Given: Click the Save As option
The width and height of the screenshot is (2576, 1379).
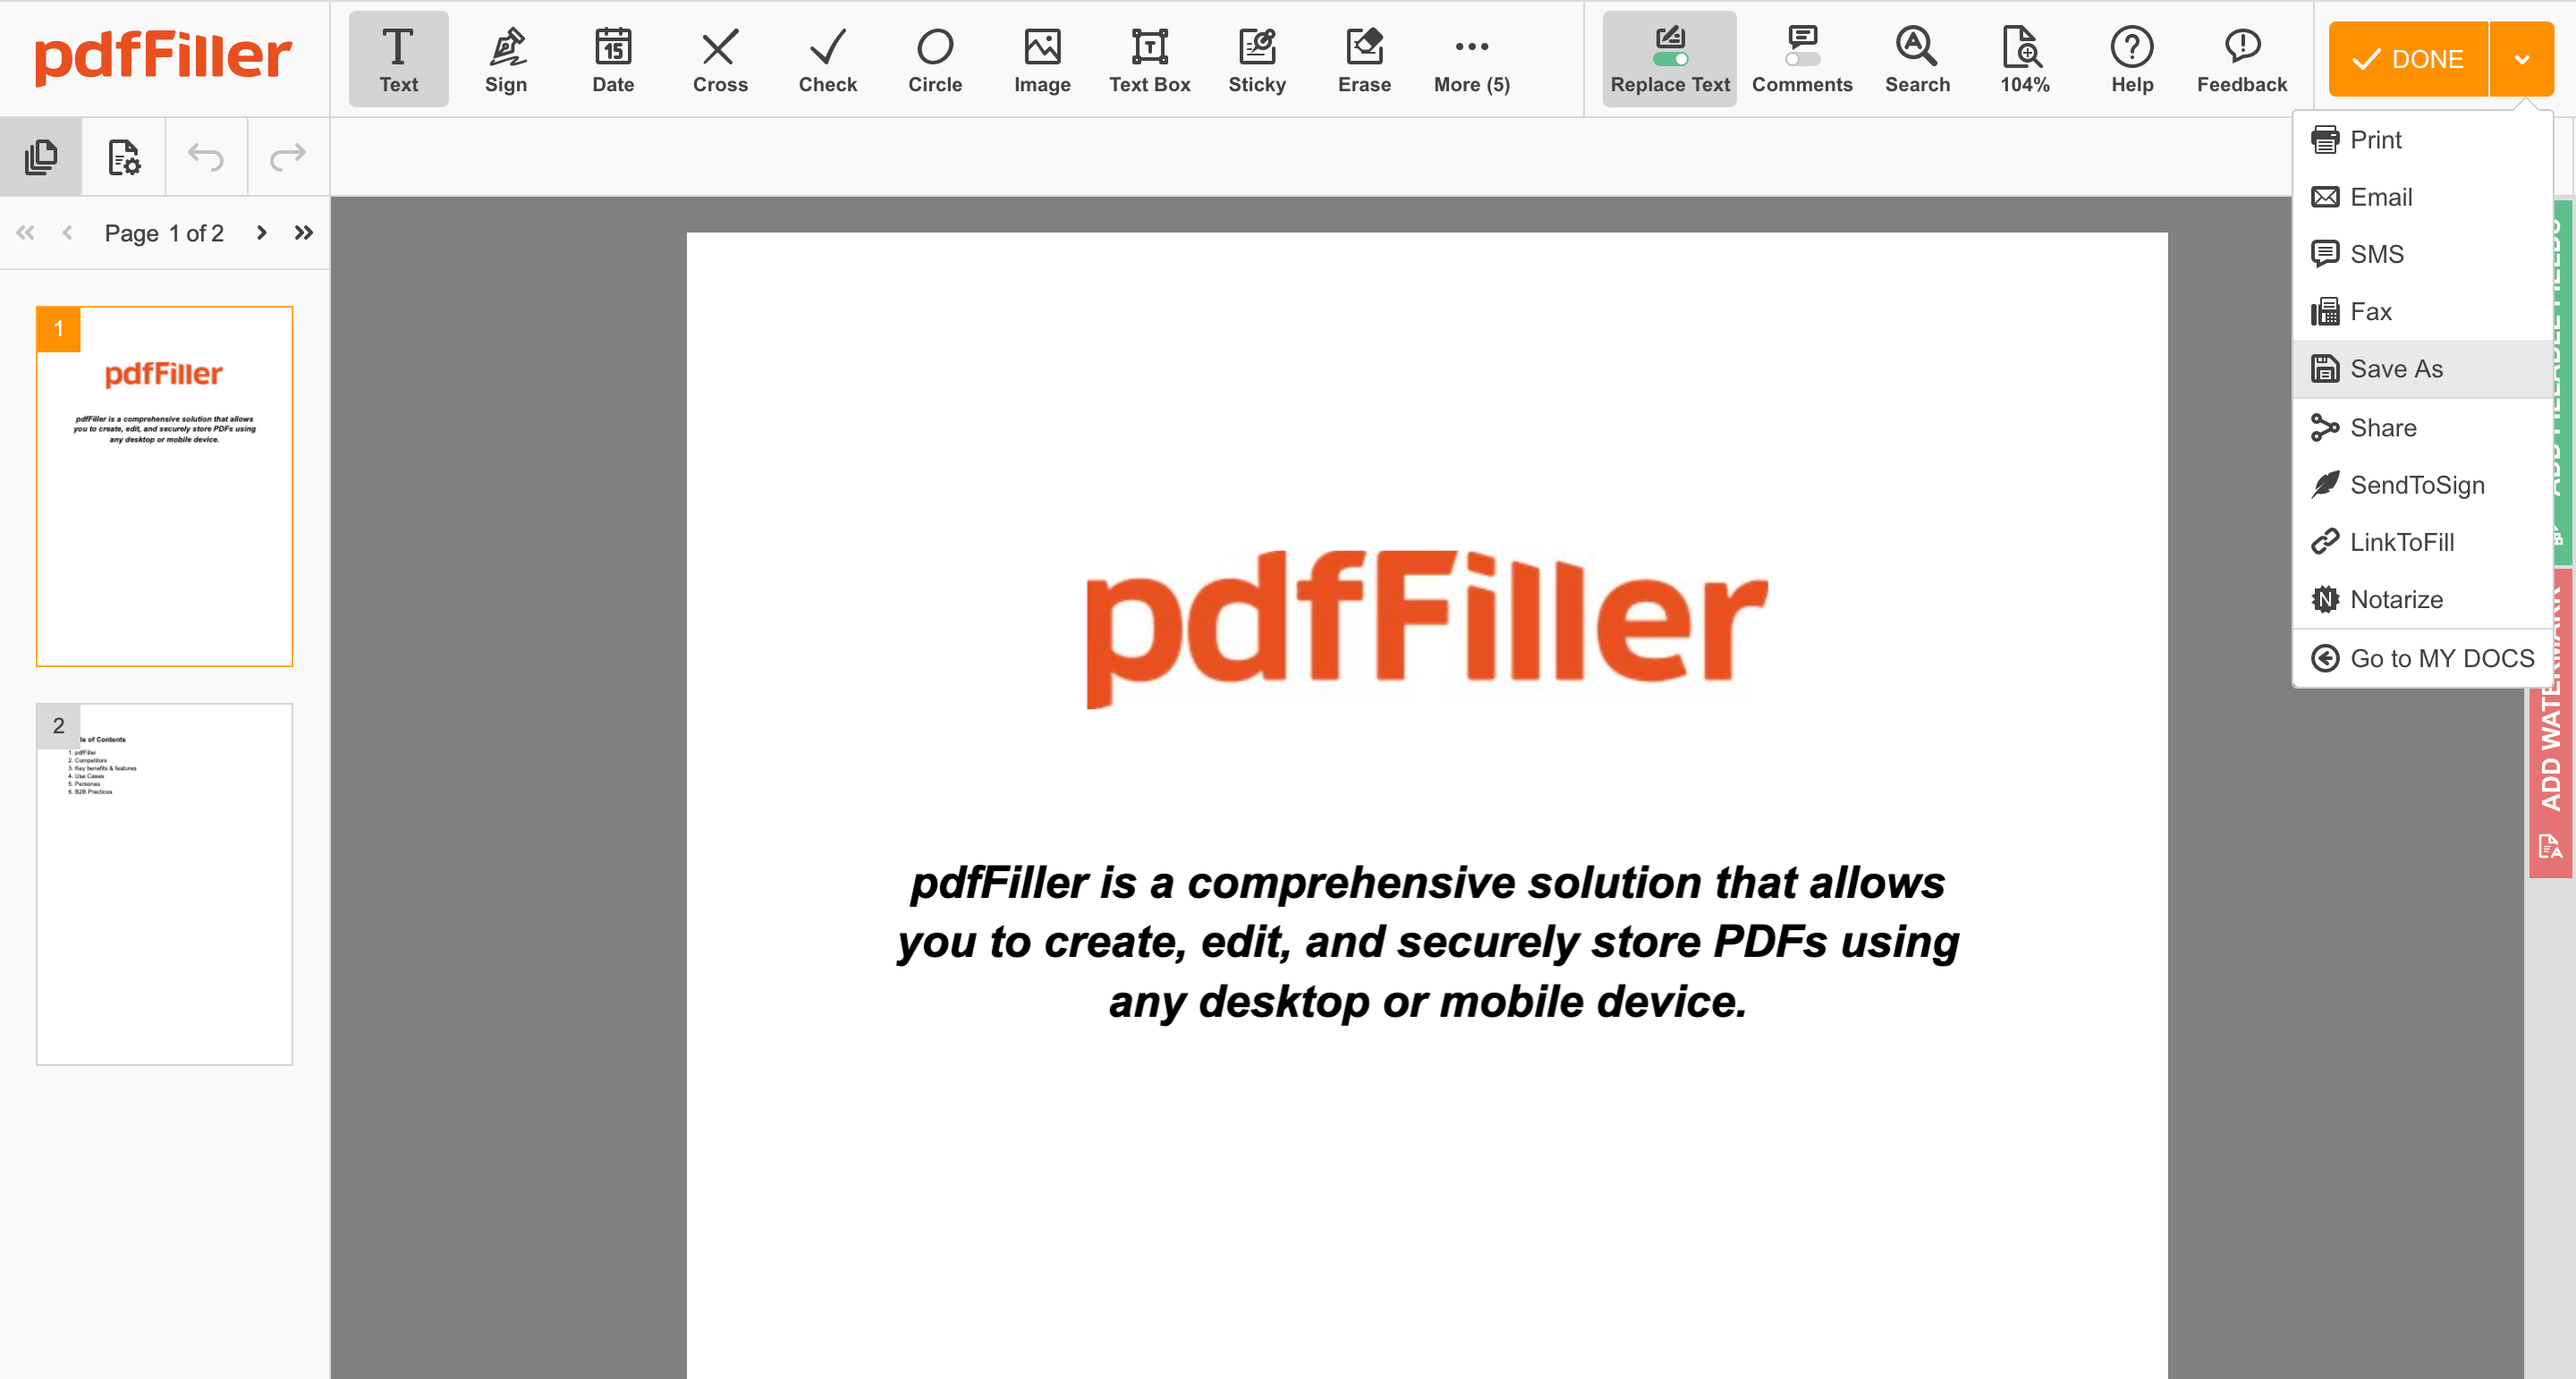Looking at the screenshot, I should 2395,369.
